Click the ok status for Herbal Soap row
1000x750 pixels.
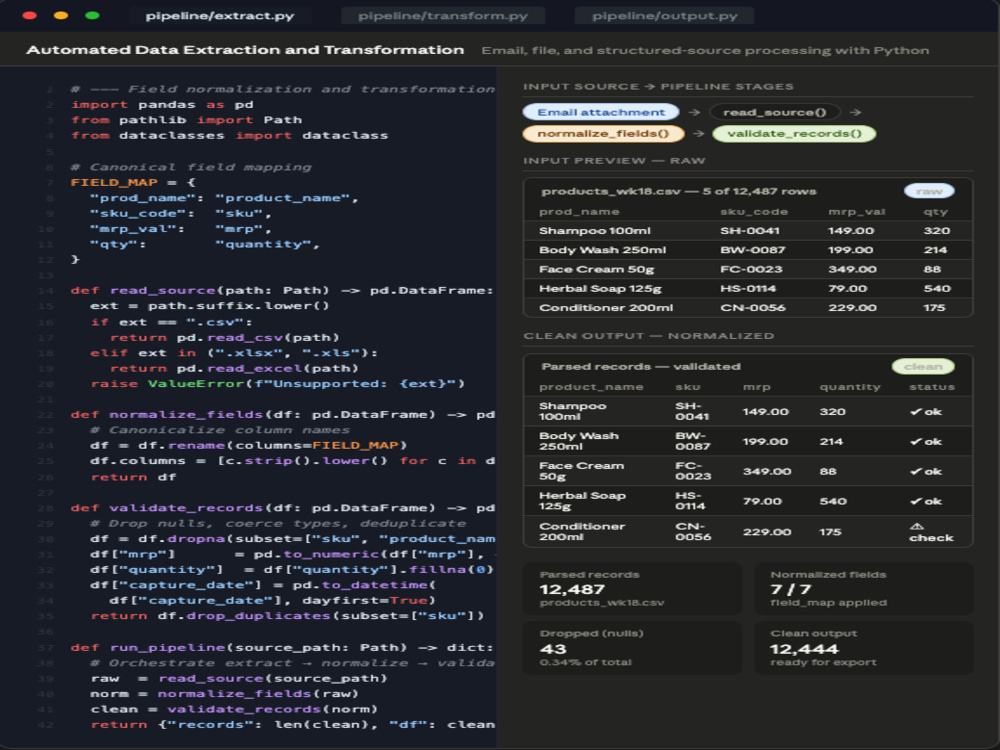pos(926,501)
